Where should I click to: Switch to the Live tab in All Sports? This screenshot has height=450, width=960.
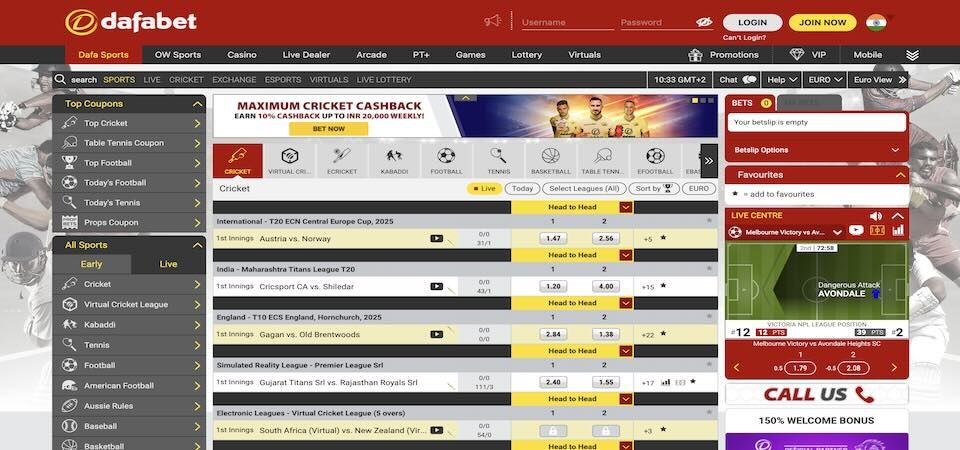168,264
